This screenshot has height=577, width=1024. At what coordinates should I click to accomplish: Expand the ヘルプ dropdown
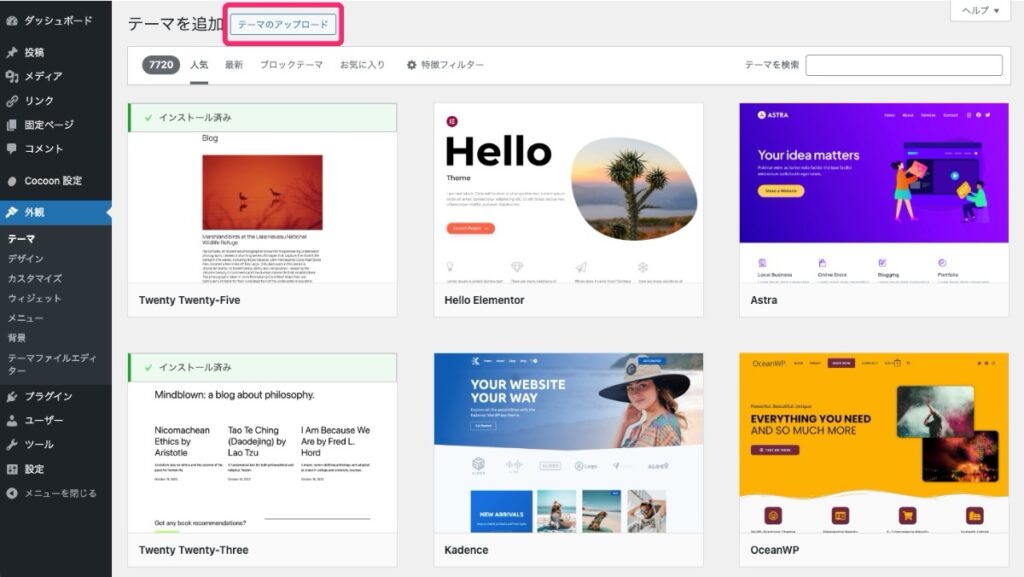[x=979, y=10]
